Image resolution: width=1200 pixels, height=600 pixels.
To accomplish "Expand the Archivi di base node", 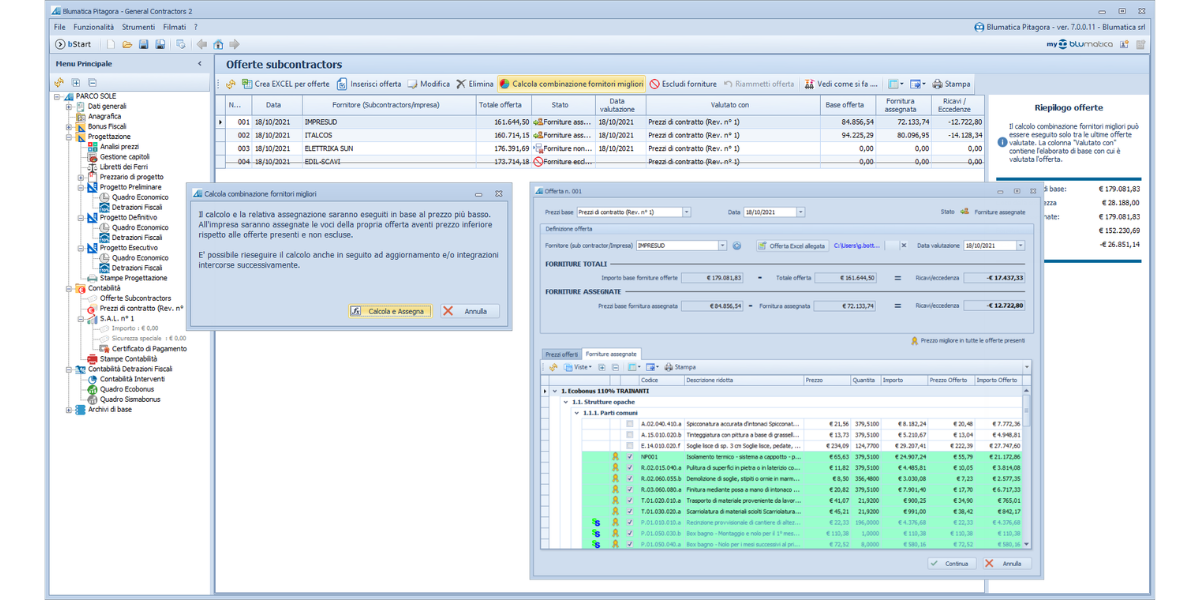I will coord(69,409).
